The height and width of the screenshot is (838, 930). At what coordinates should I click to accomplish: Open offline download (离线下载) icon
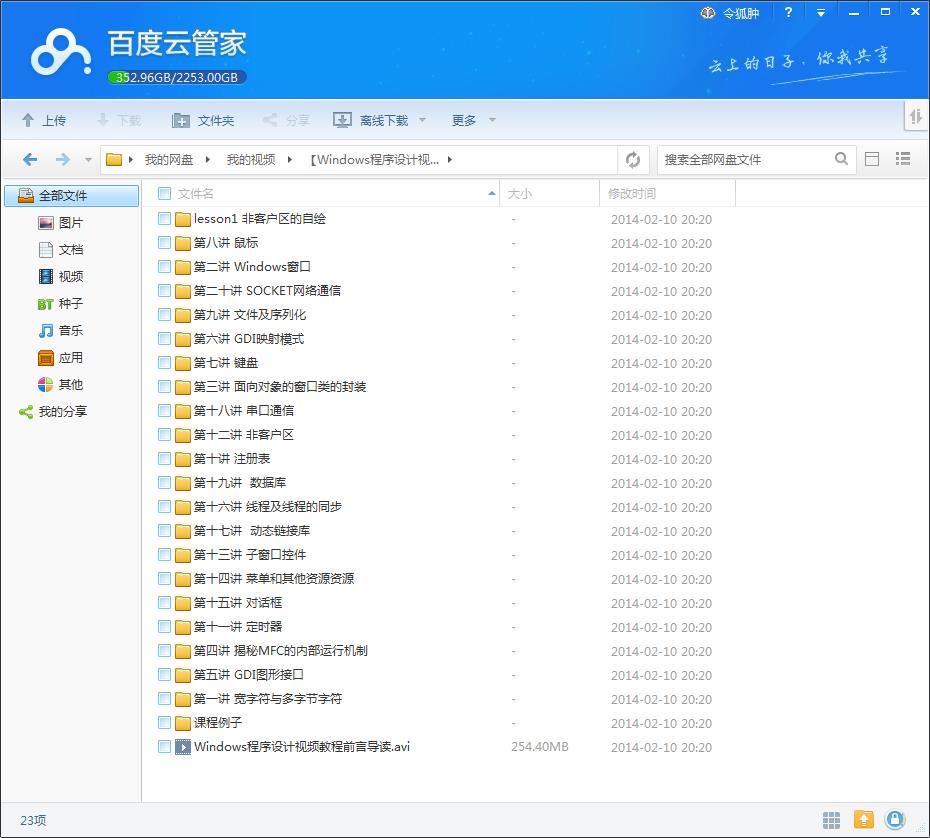tap(342, 120)
